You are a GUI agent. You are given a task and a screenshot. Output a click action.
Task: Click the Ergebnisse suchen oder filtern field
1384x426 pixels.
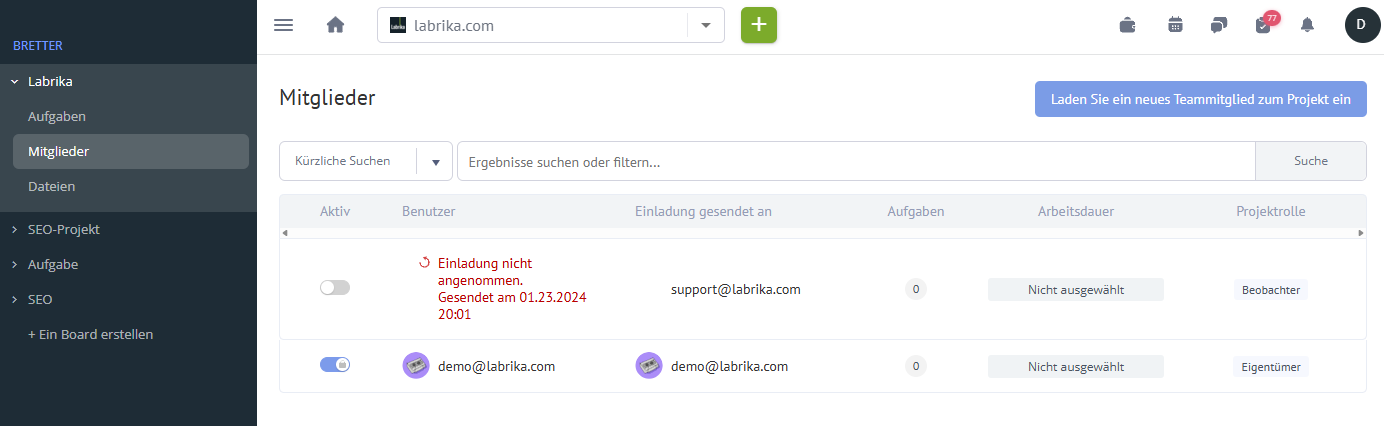(856, 161)
